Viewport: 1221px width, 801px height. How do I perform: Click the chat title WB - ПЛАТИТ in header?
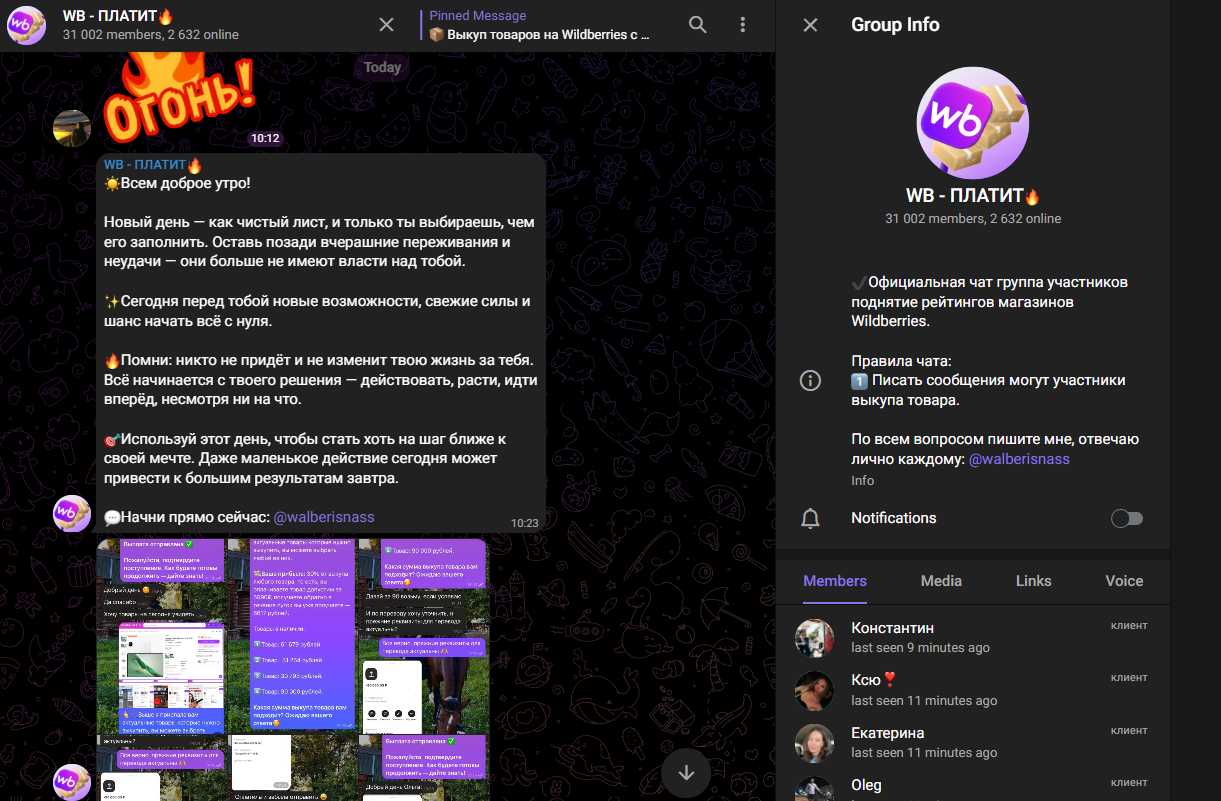(x=118, y=16)
